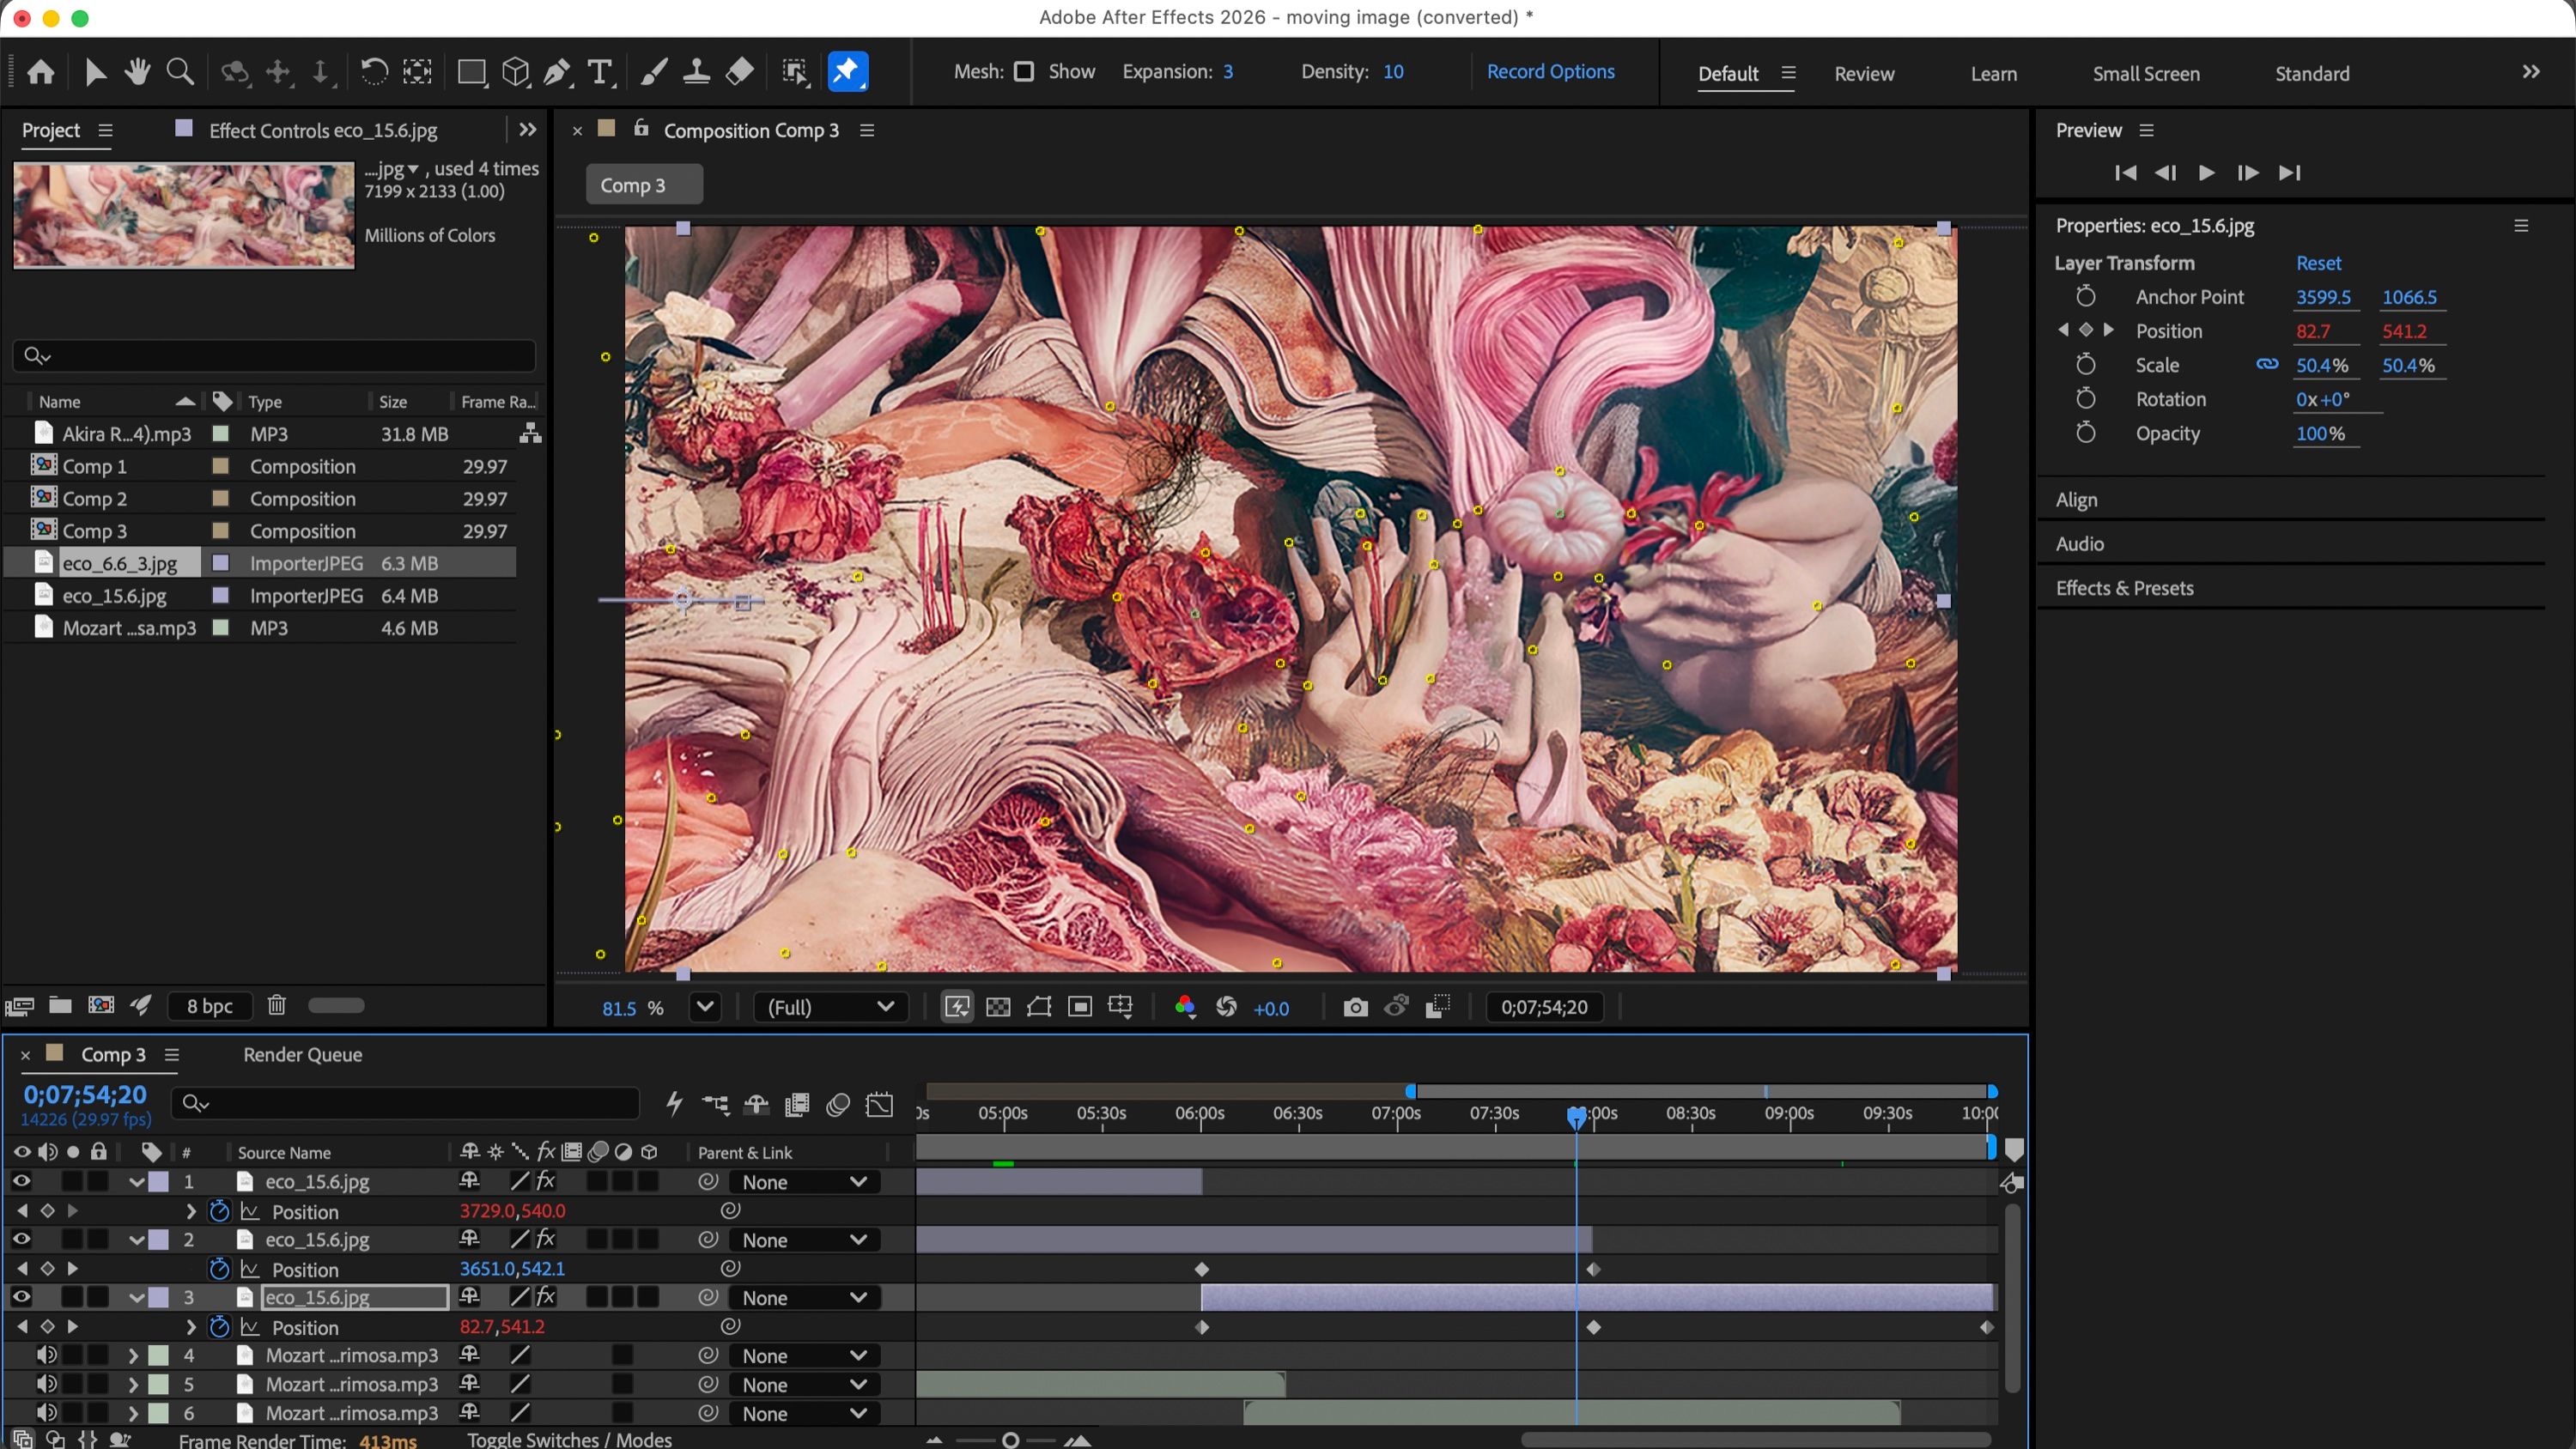Click the timeline zoom slider handle
The image size is (2576, 1449).
(x=1010, y=1440)
